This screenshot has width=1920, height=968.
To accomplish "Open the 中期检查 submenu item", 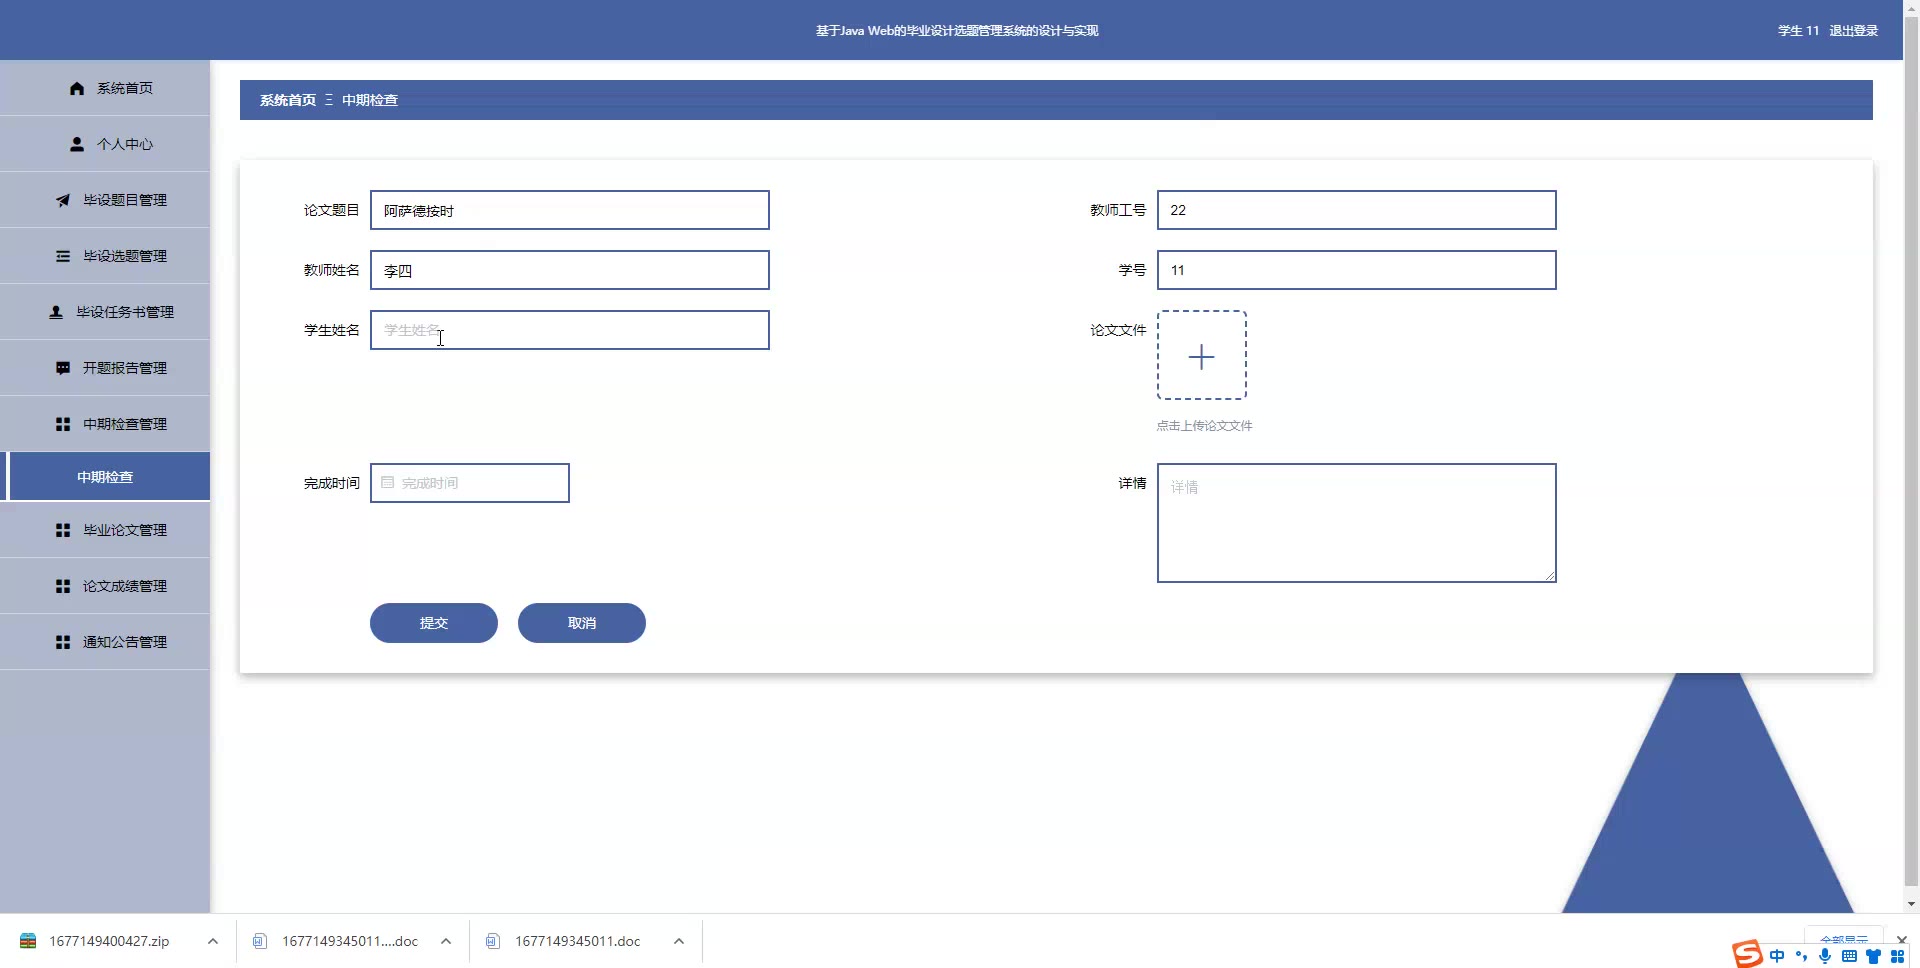I will pyautogui.click(x=105, y=477).
